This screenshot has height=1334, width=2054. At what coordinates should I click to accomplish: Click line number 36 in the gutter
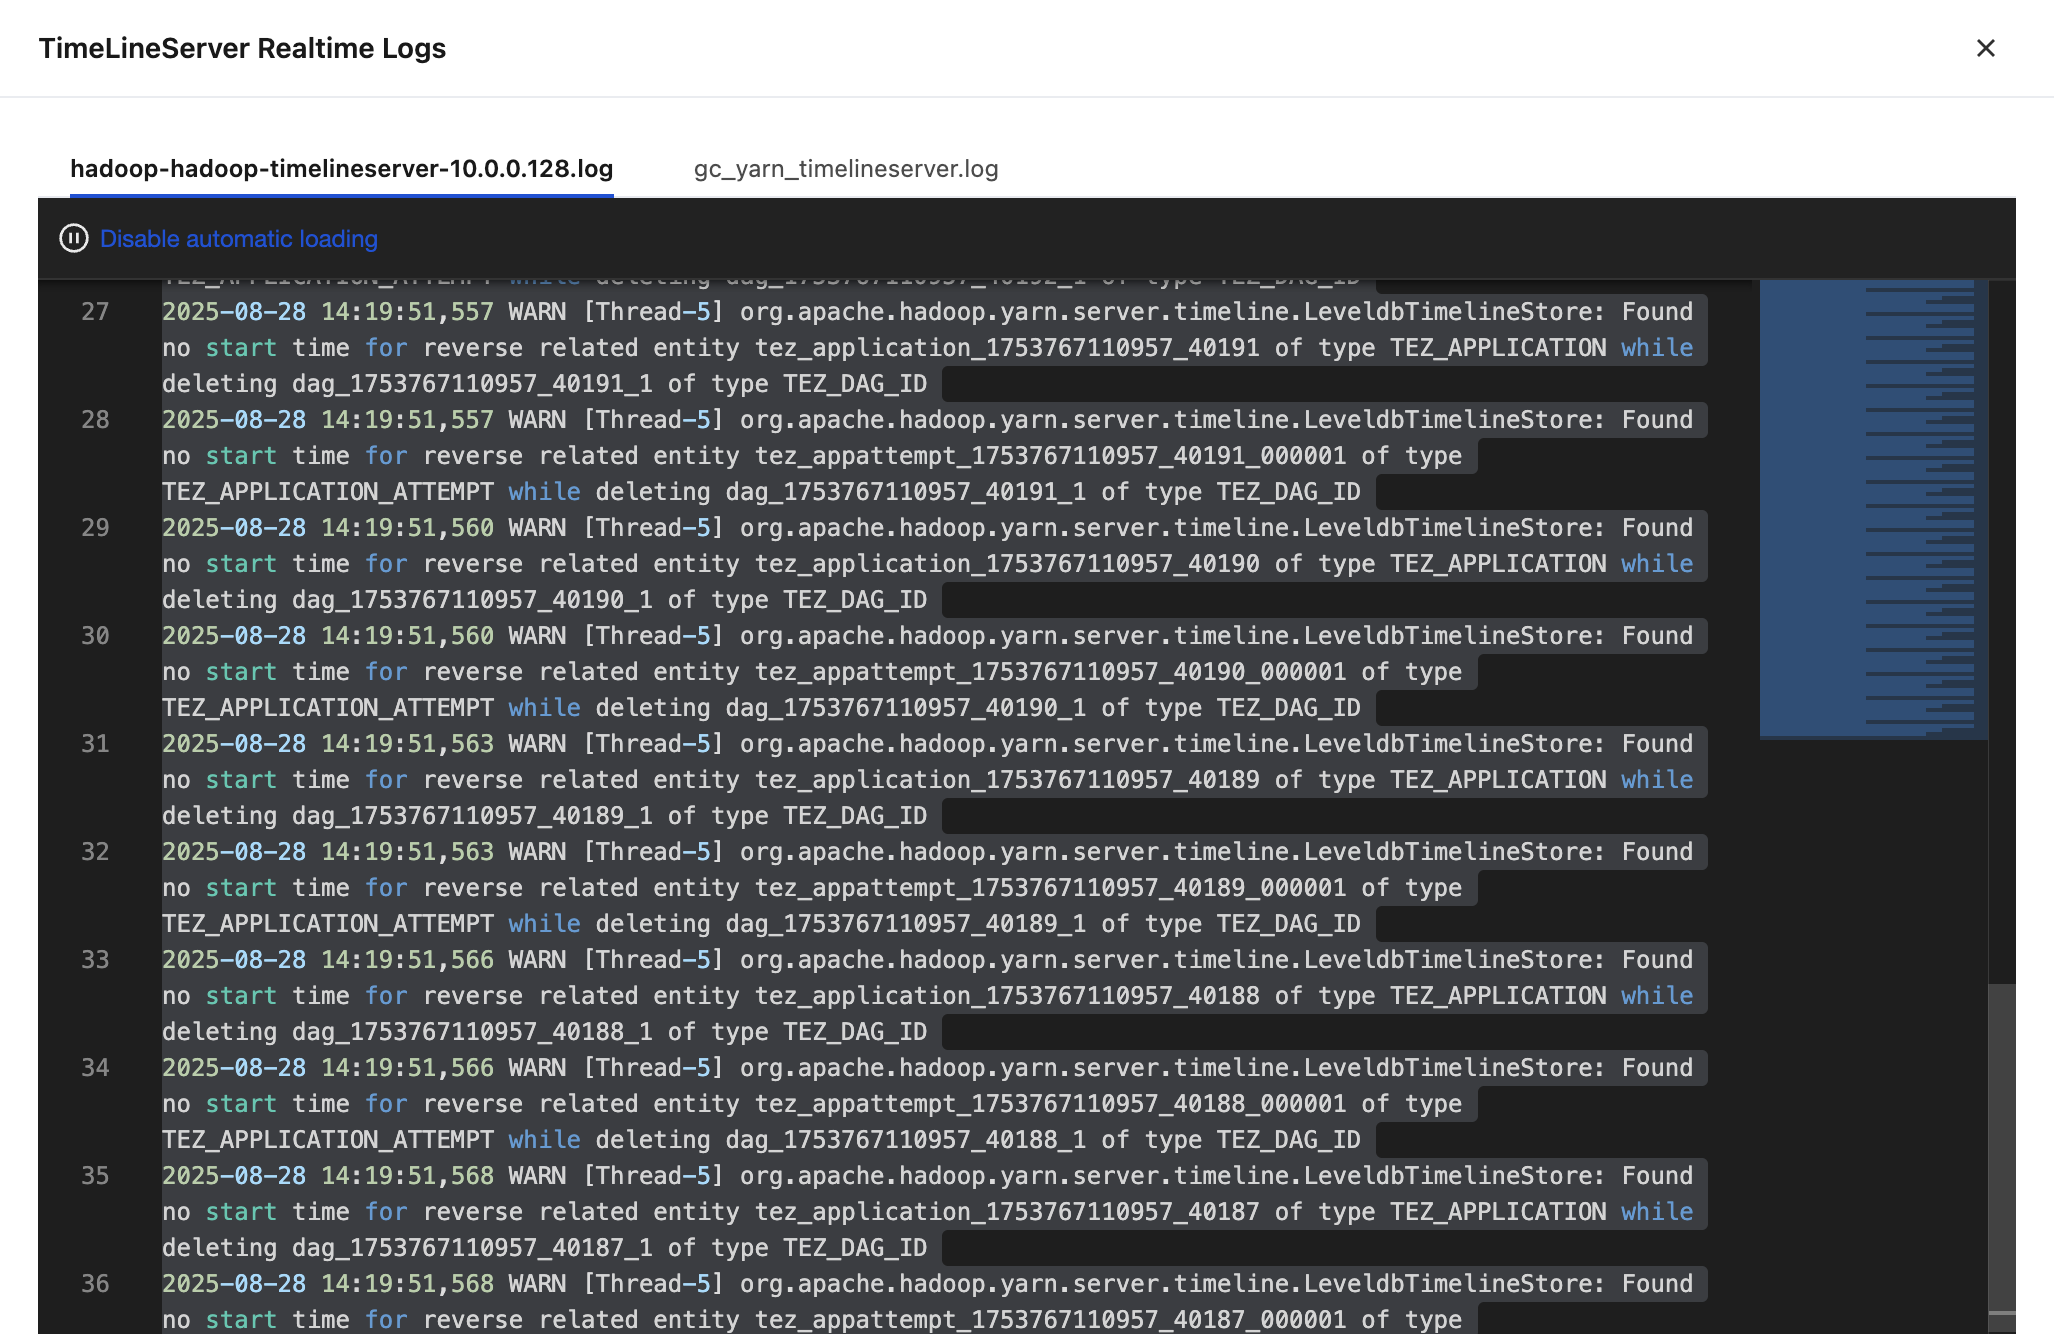[x=95, y=1284]
